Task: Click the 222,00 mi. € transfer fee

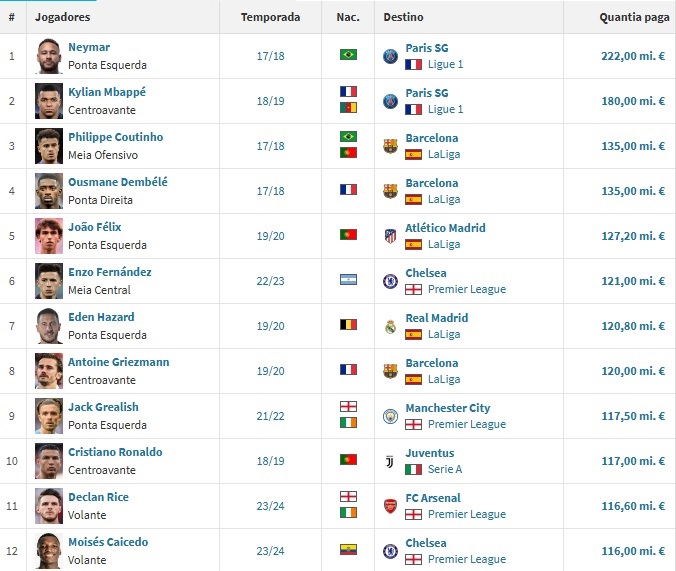Action: click(633, 56)
